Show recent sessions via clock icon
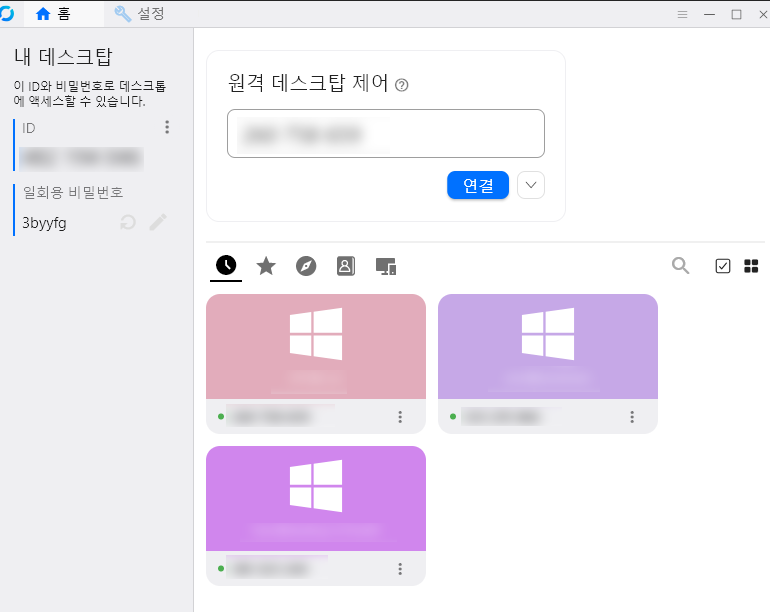This screenshot has width=770, height=612. tap(226, 265)
